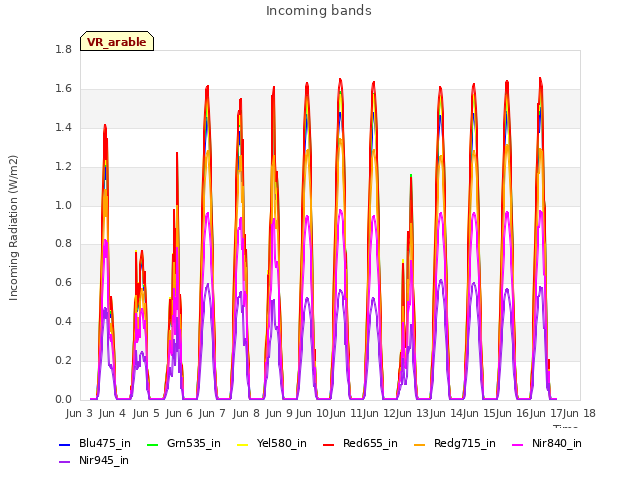
Task: Select the Yel580_in legend label
Action: pos(282,443)
